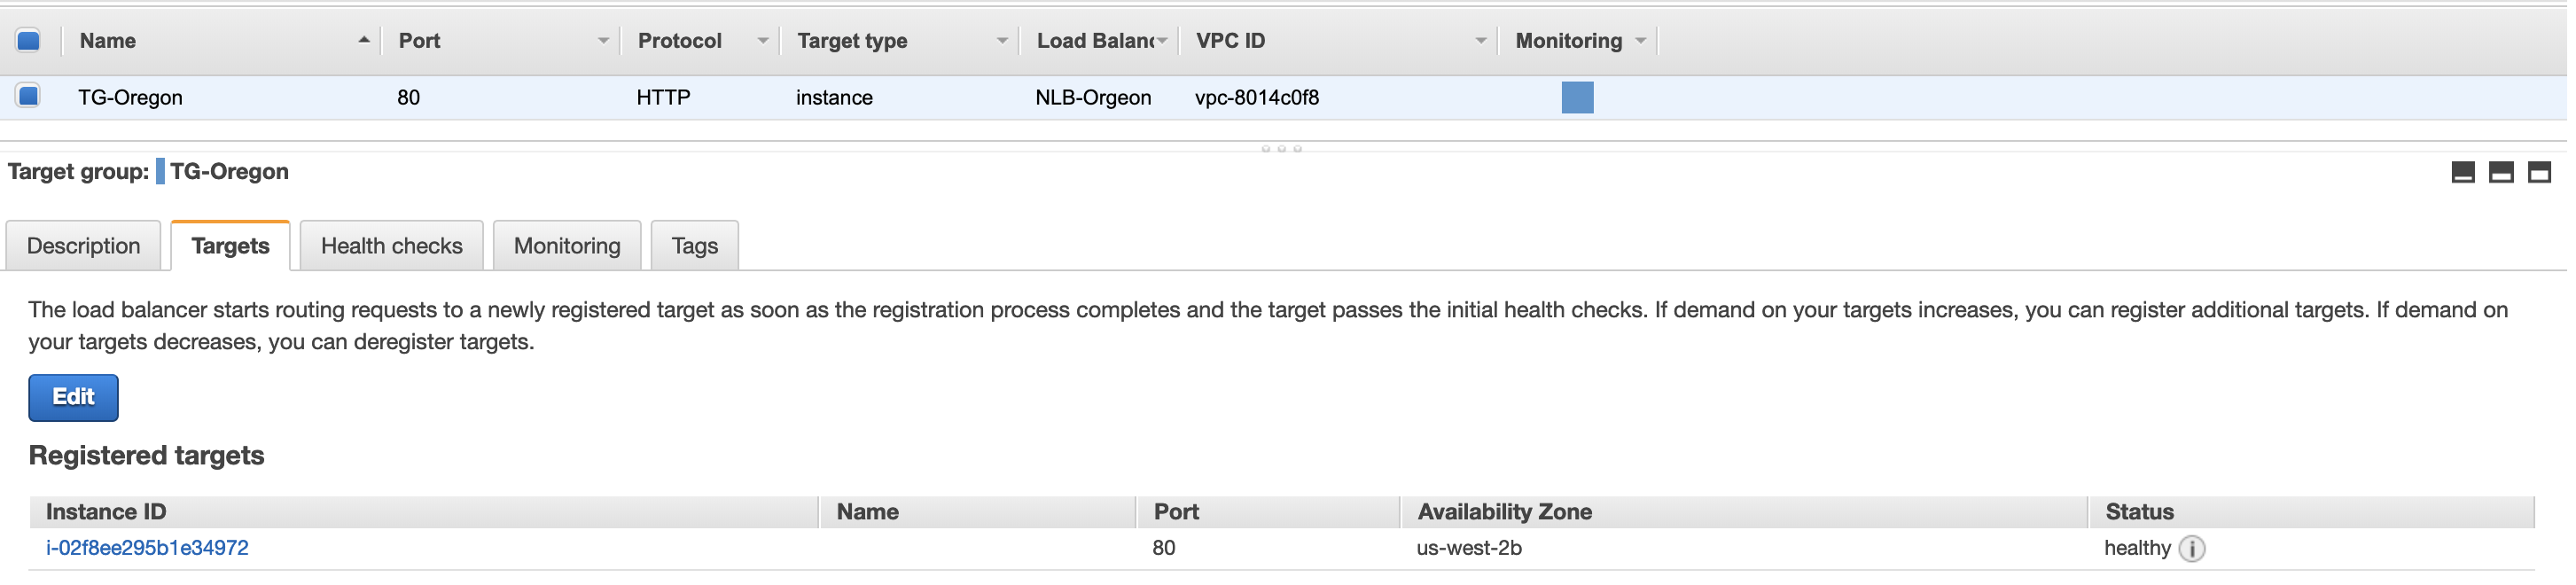Uncheck the TG-Oregon row checkbox
The width and height of the screenshot is (2576, 585).
tap(28, 97)
